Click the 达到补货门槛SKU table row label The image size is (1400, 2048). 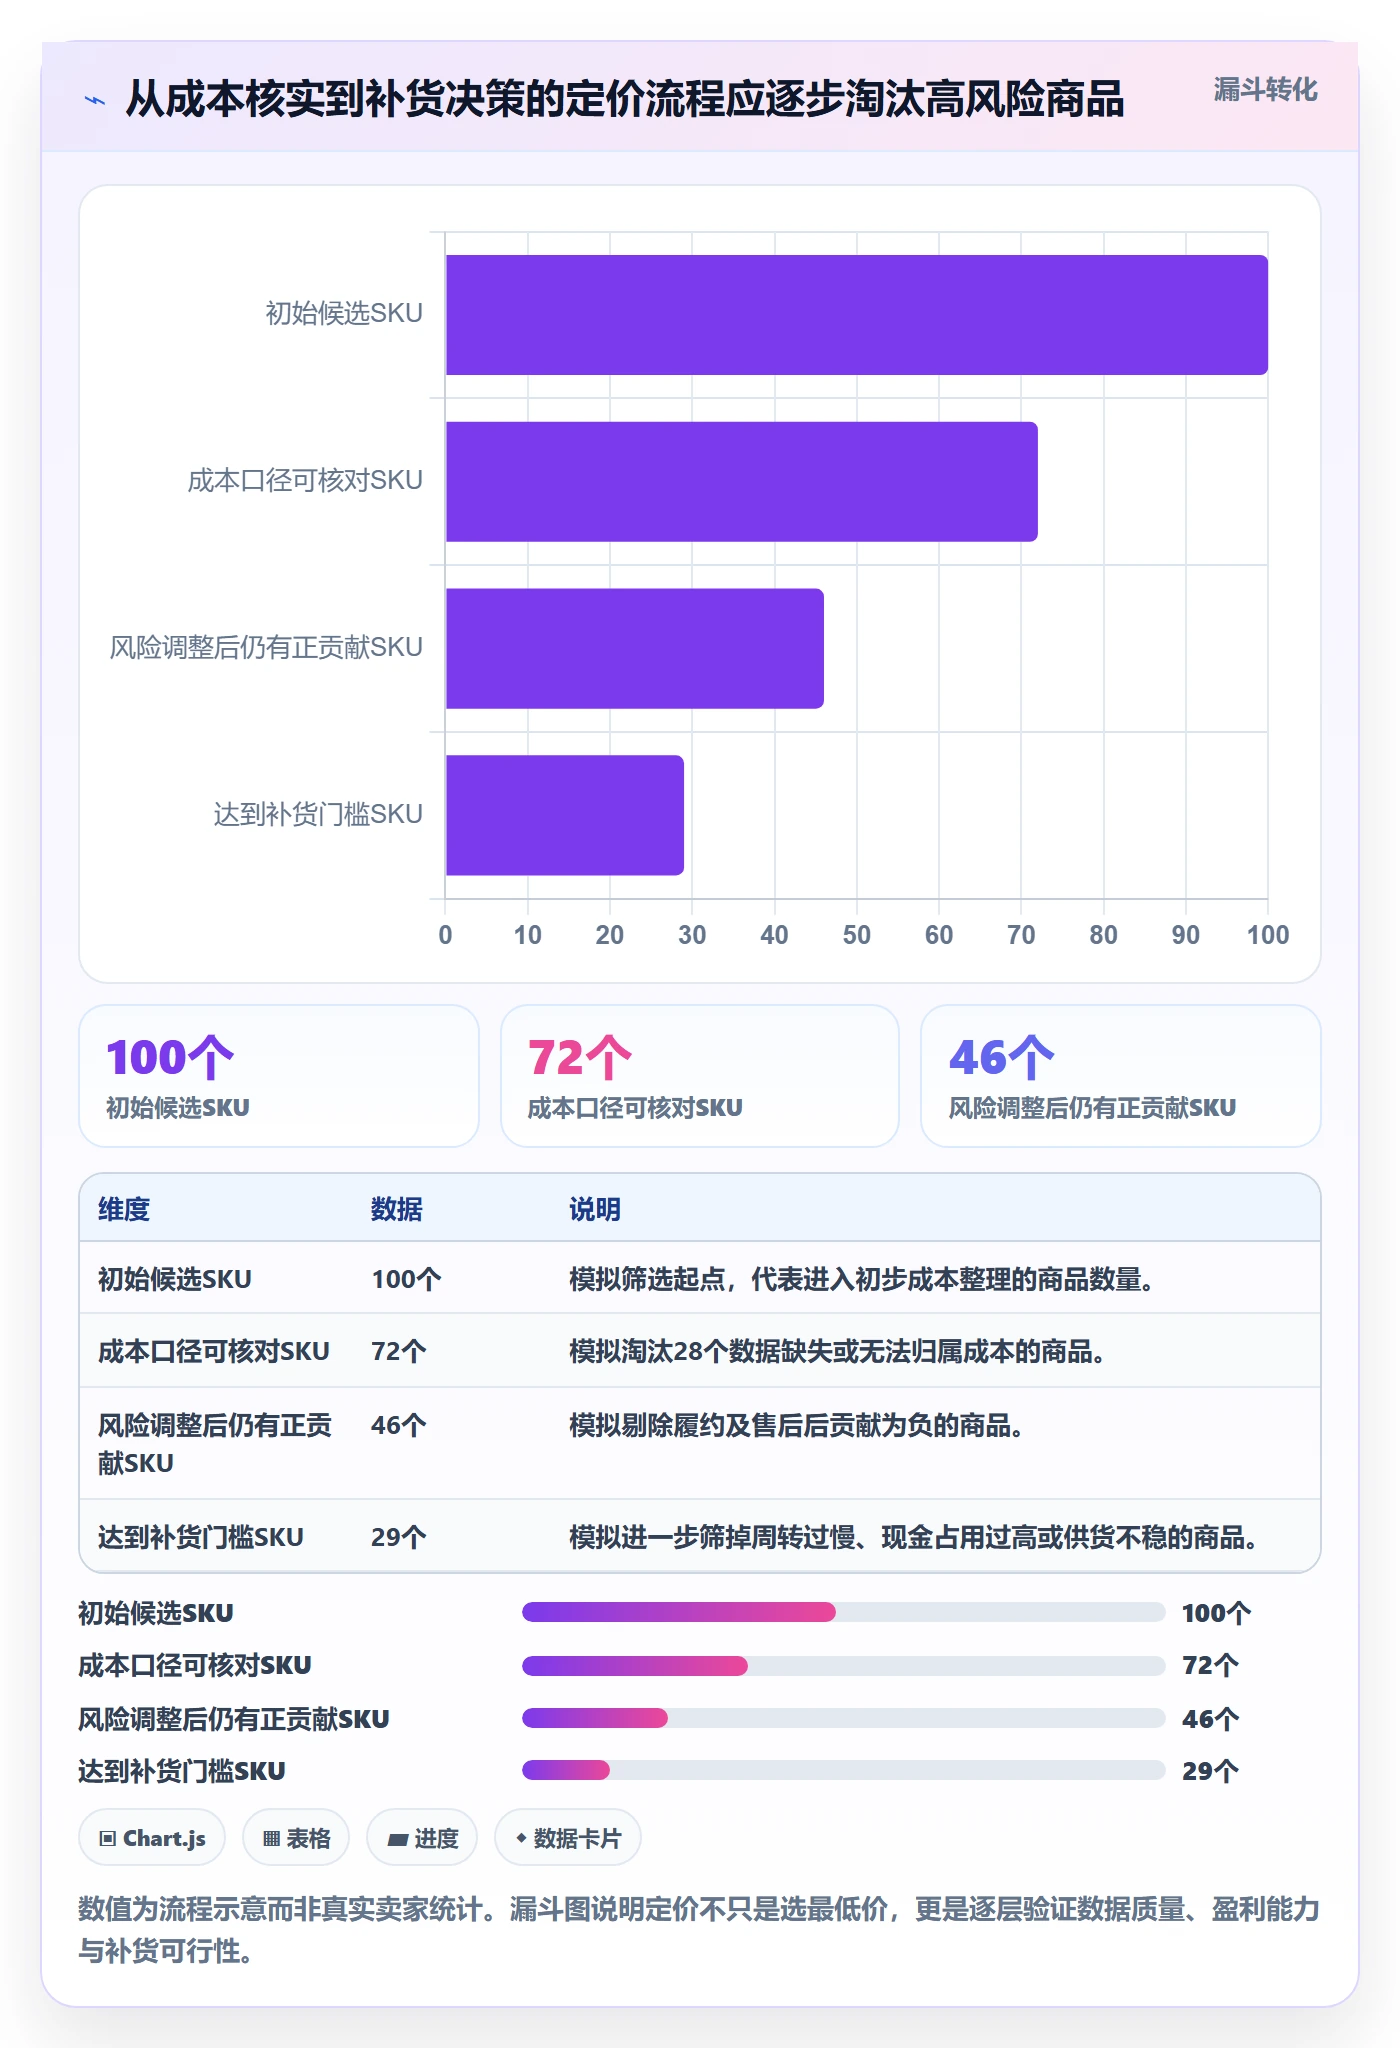pos(201,1537)
